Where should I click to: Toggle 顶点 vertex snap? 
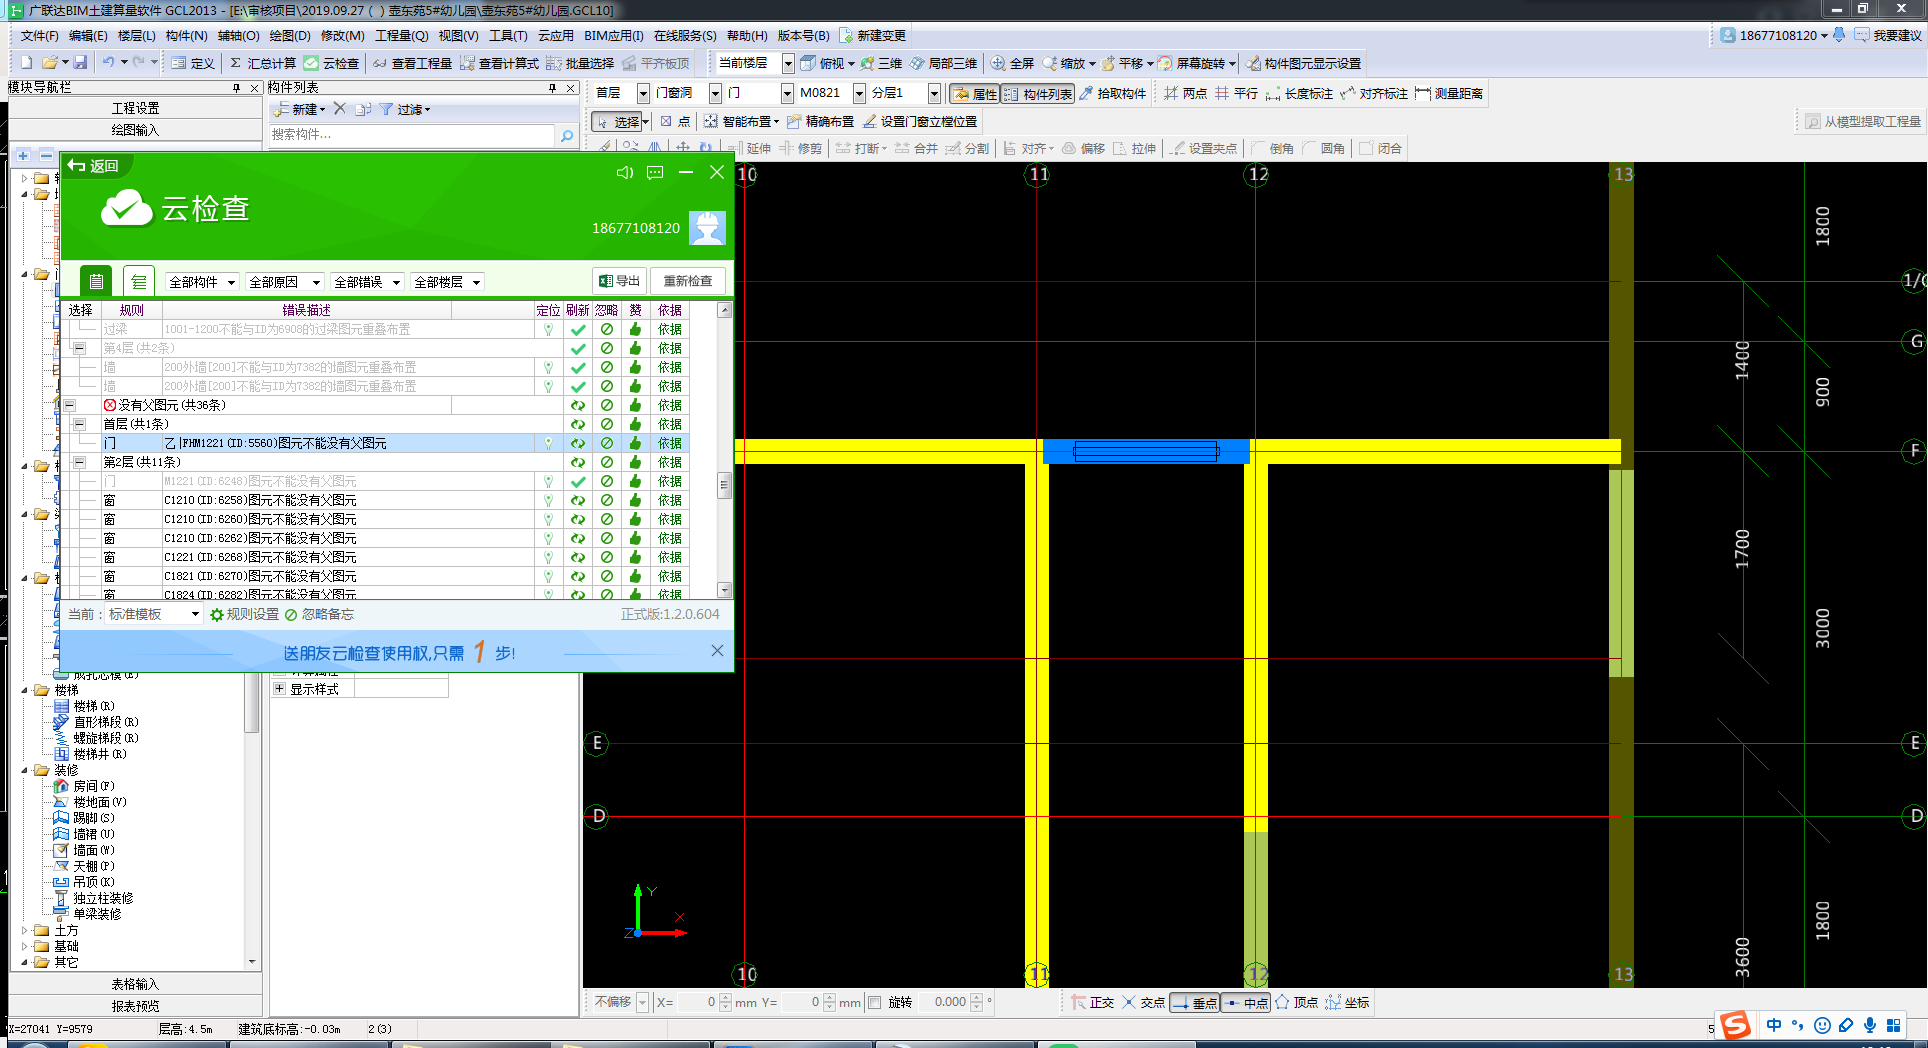[x=1296, y=1002]
